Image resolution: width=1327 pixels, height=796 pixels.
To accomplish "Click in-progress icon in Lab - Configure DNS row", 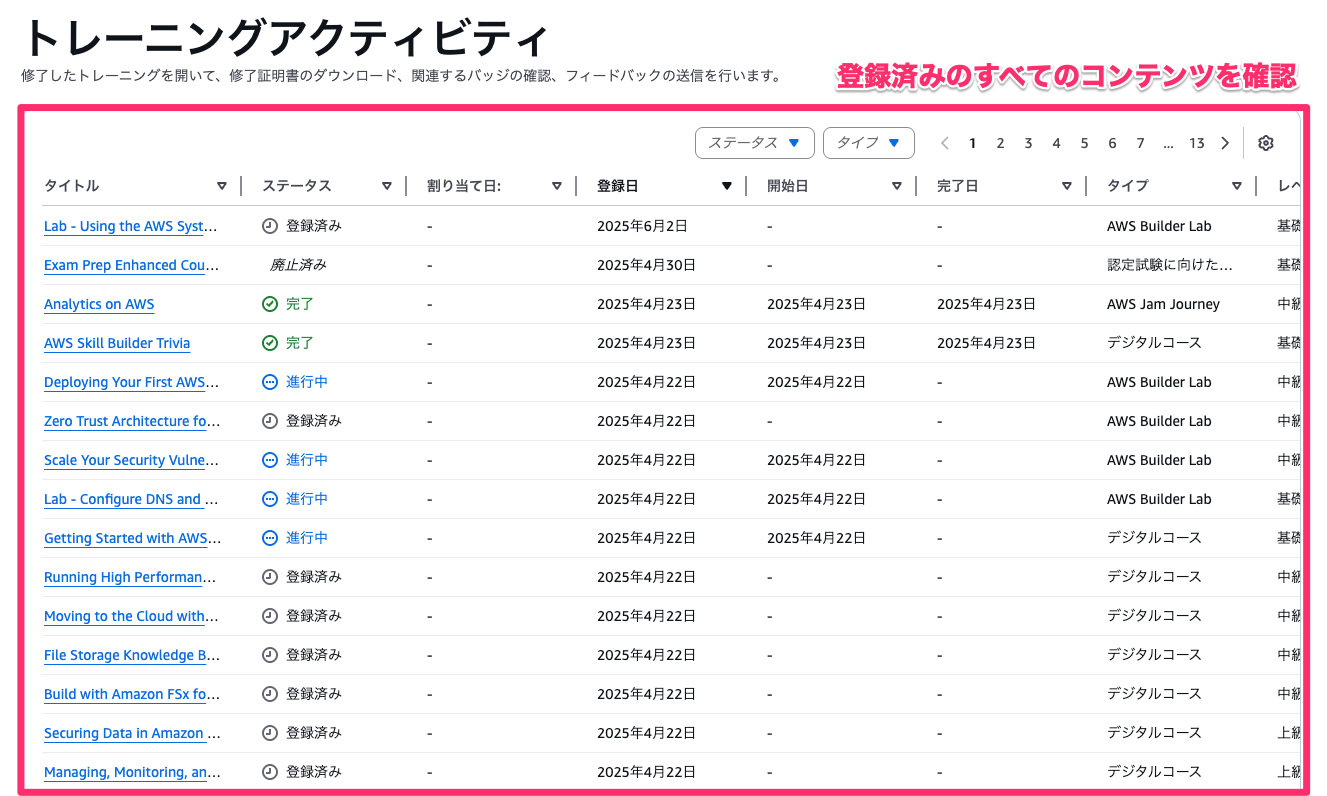I will [270, 499].
